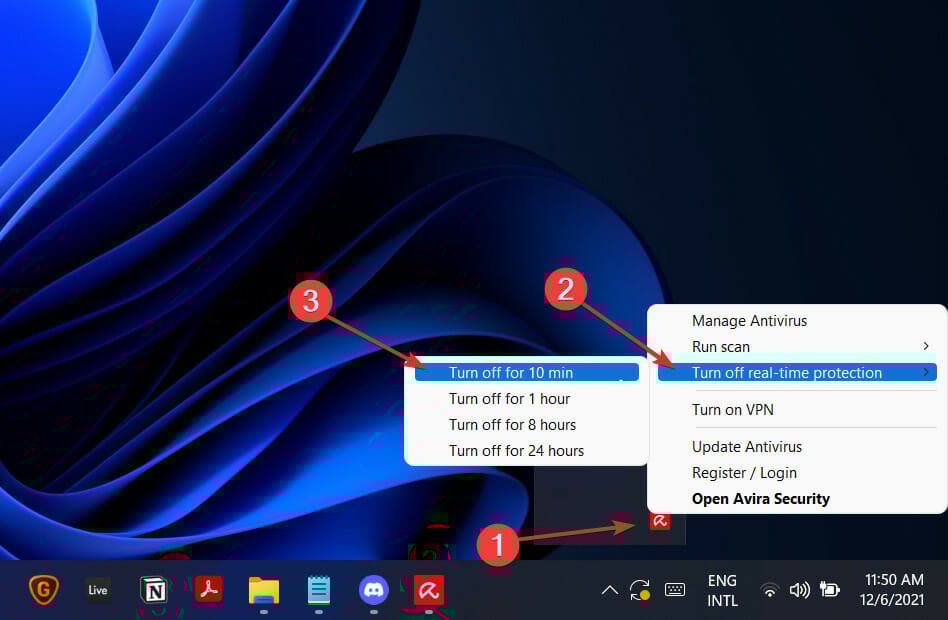This screenshot has width=948, height=620.
Task: Open the Wi-Fi network settings
Action: click(x=769, y=590)
